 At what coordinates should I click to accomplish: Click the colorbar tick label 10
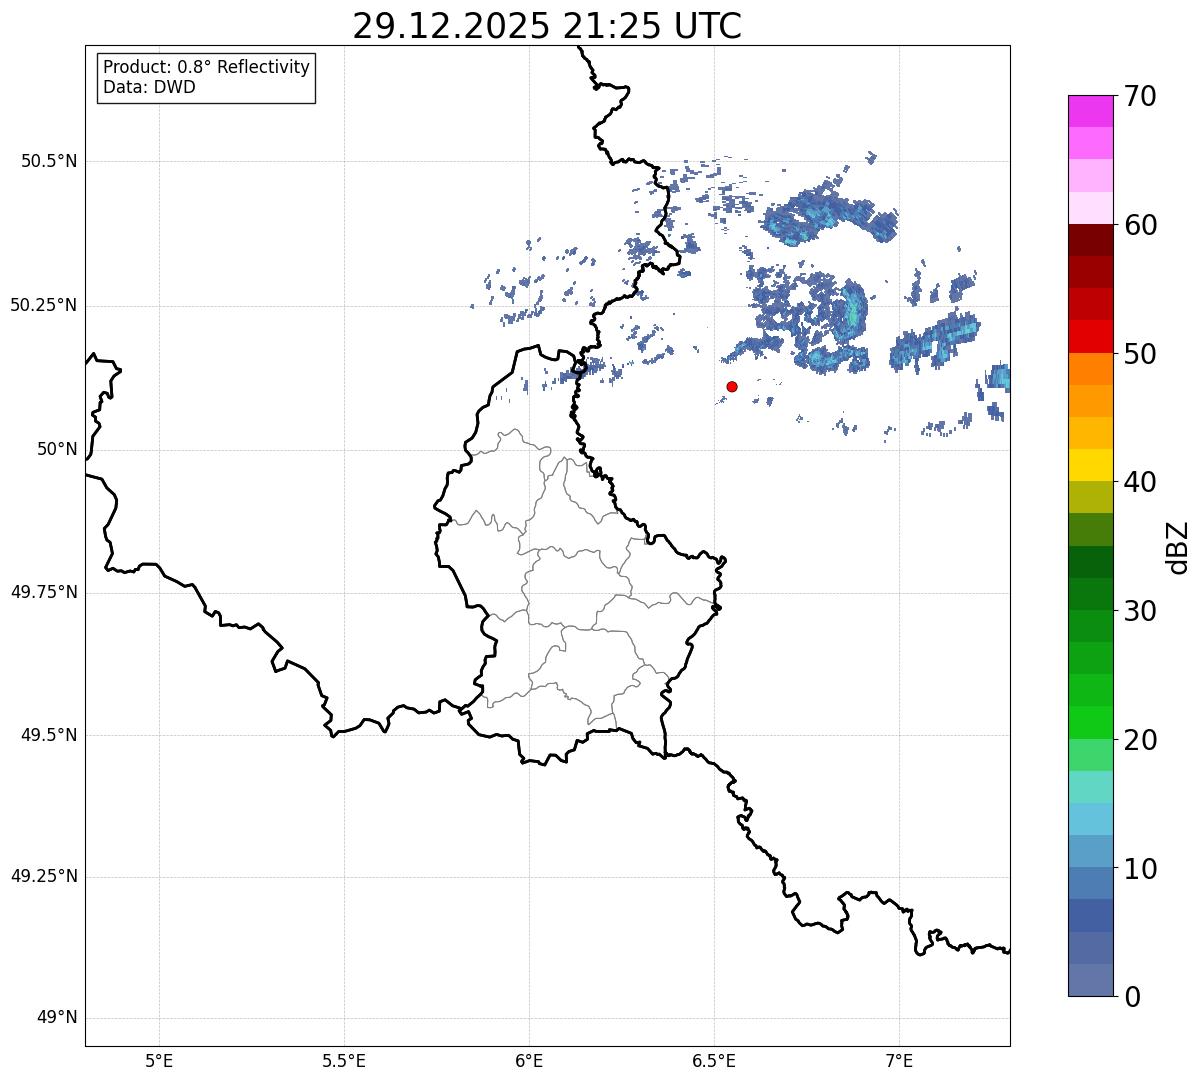pos(1140,869)
